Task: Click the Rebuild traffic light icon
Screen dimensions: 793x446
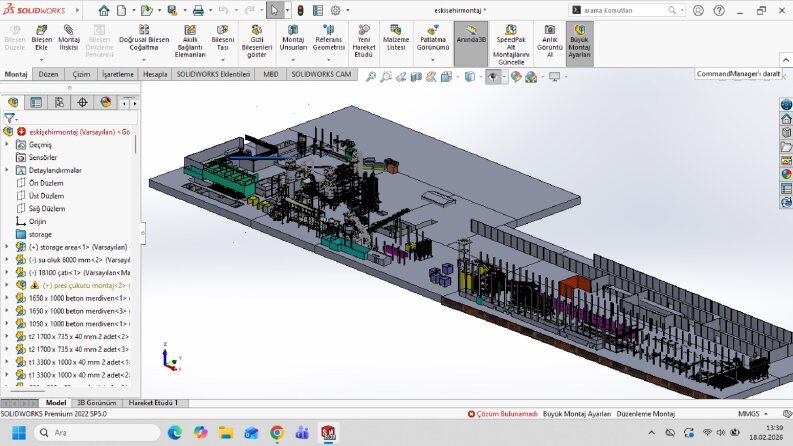Action: click(x=300, y=10)
